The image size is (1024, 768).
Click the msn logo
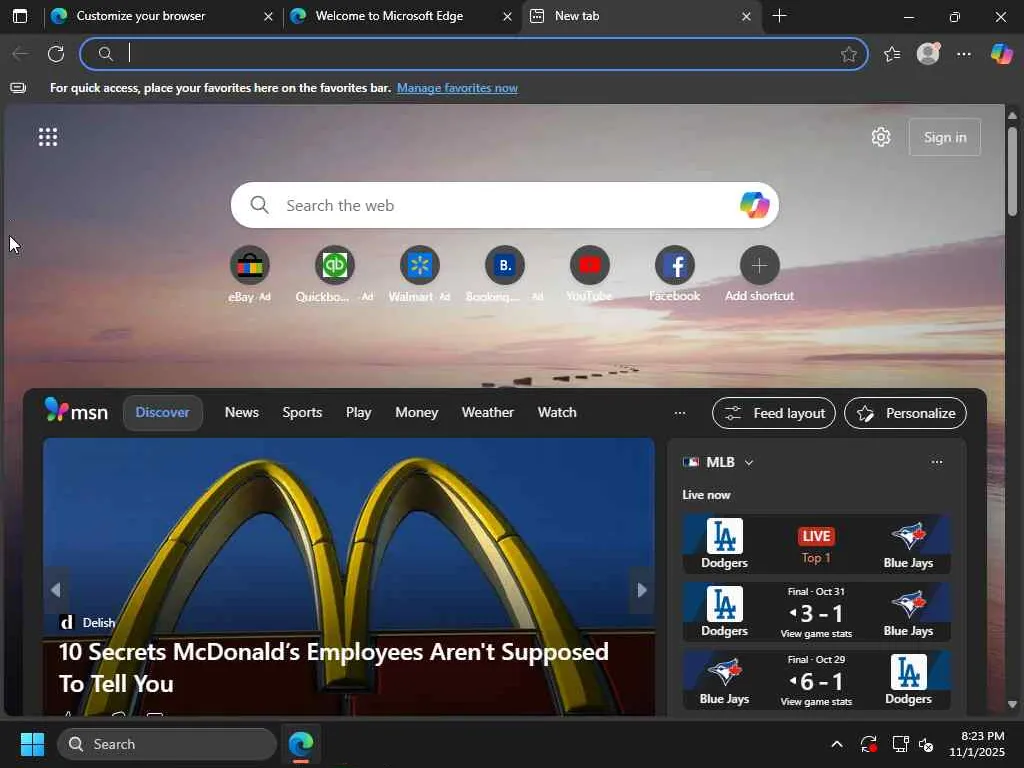click(76, 411)
